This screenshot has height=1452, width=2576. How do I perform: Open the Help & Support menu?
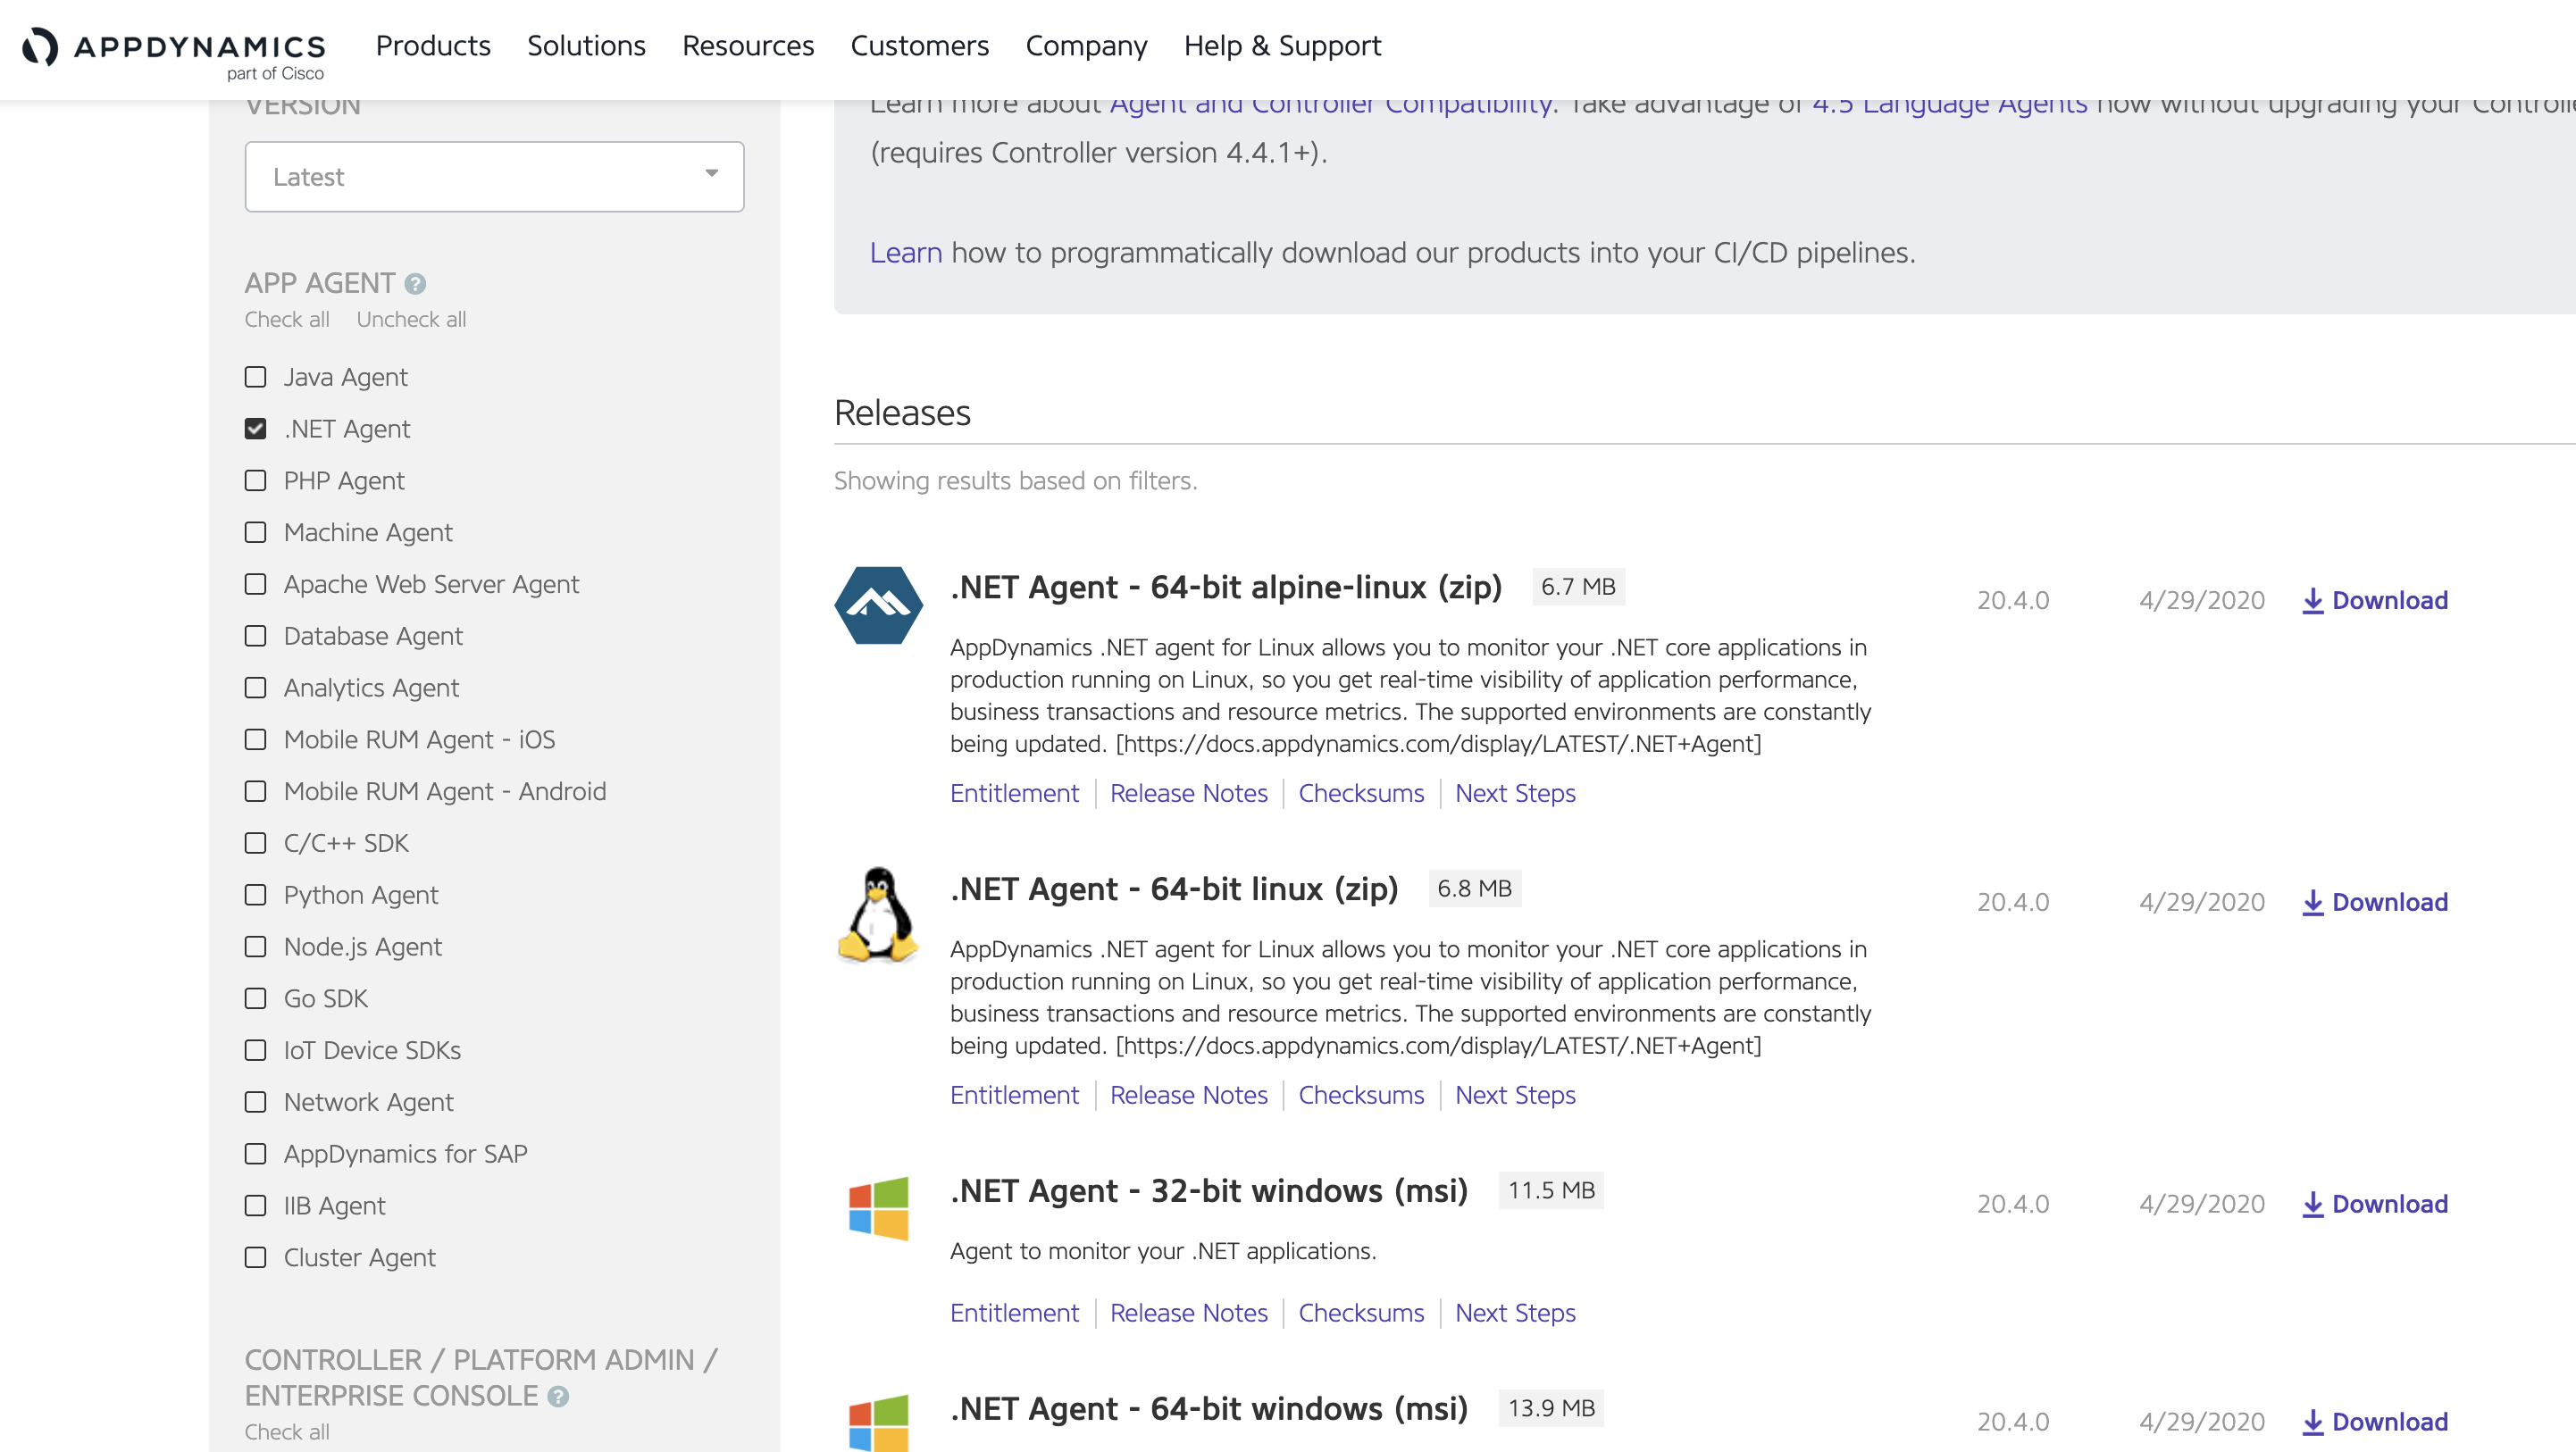[x=1282, y=46]
